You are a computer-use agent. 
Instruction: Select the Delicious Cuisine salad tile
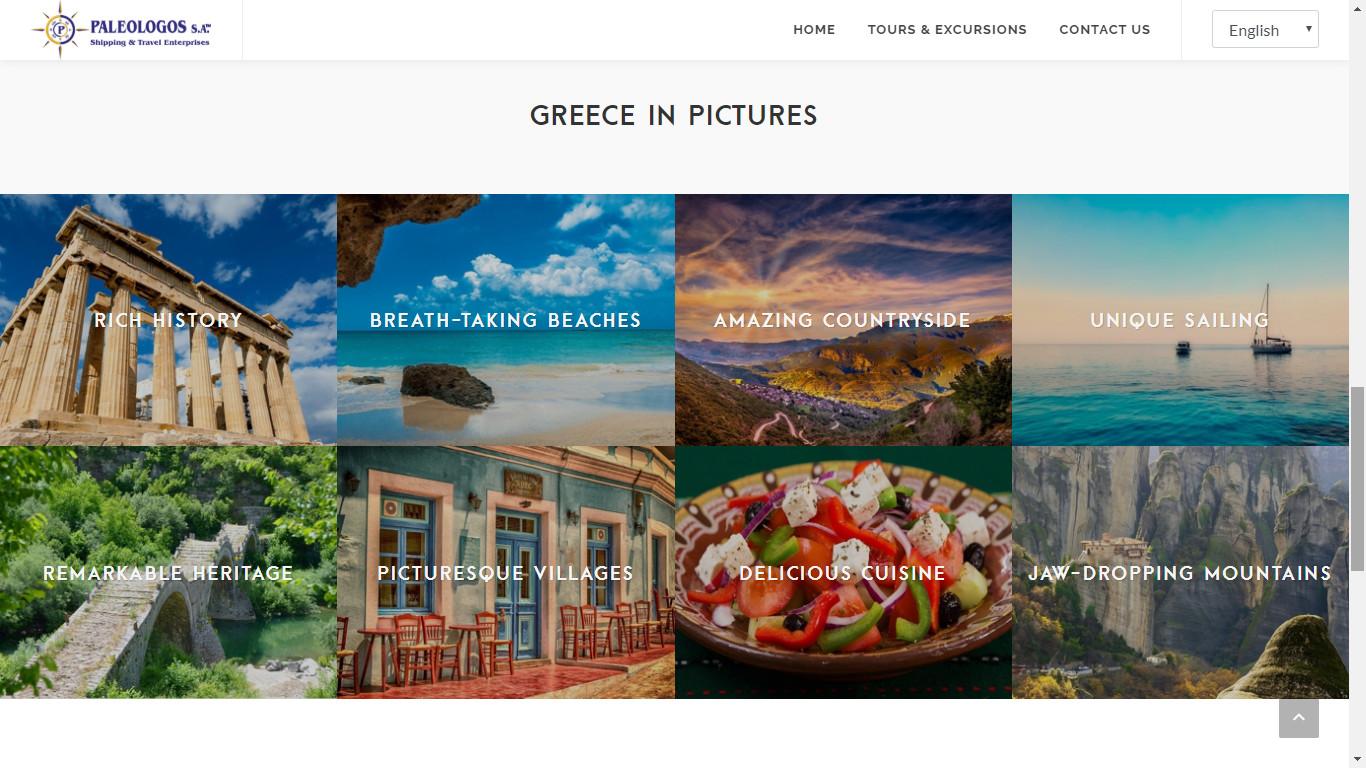843,572
